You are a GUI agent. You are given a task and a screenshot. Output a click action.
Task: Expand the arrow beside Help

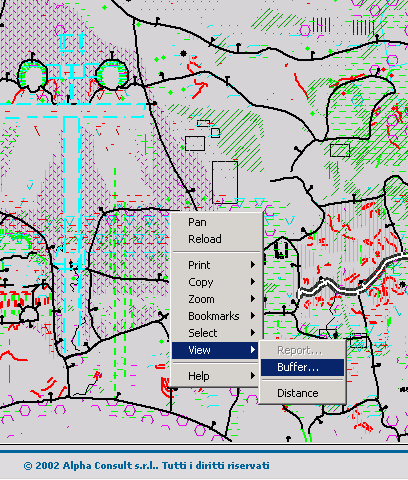pos(253,376)
